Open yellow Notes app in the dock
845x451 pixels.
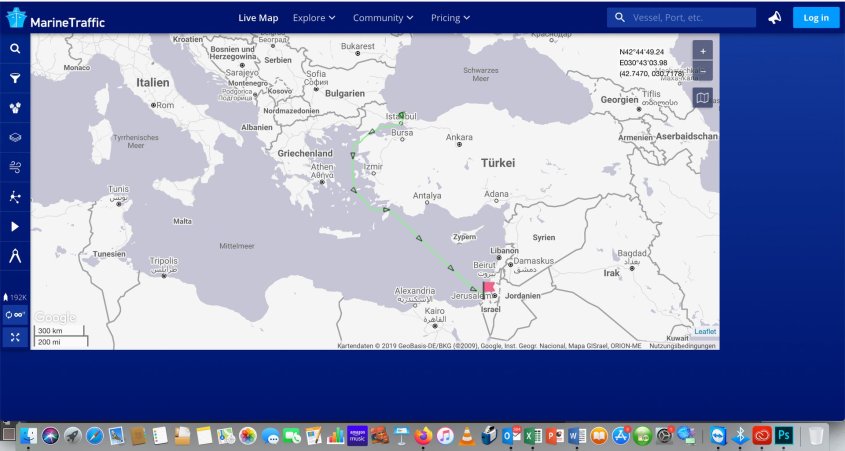[204, 435]
